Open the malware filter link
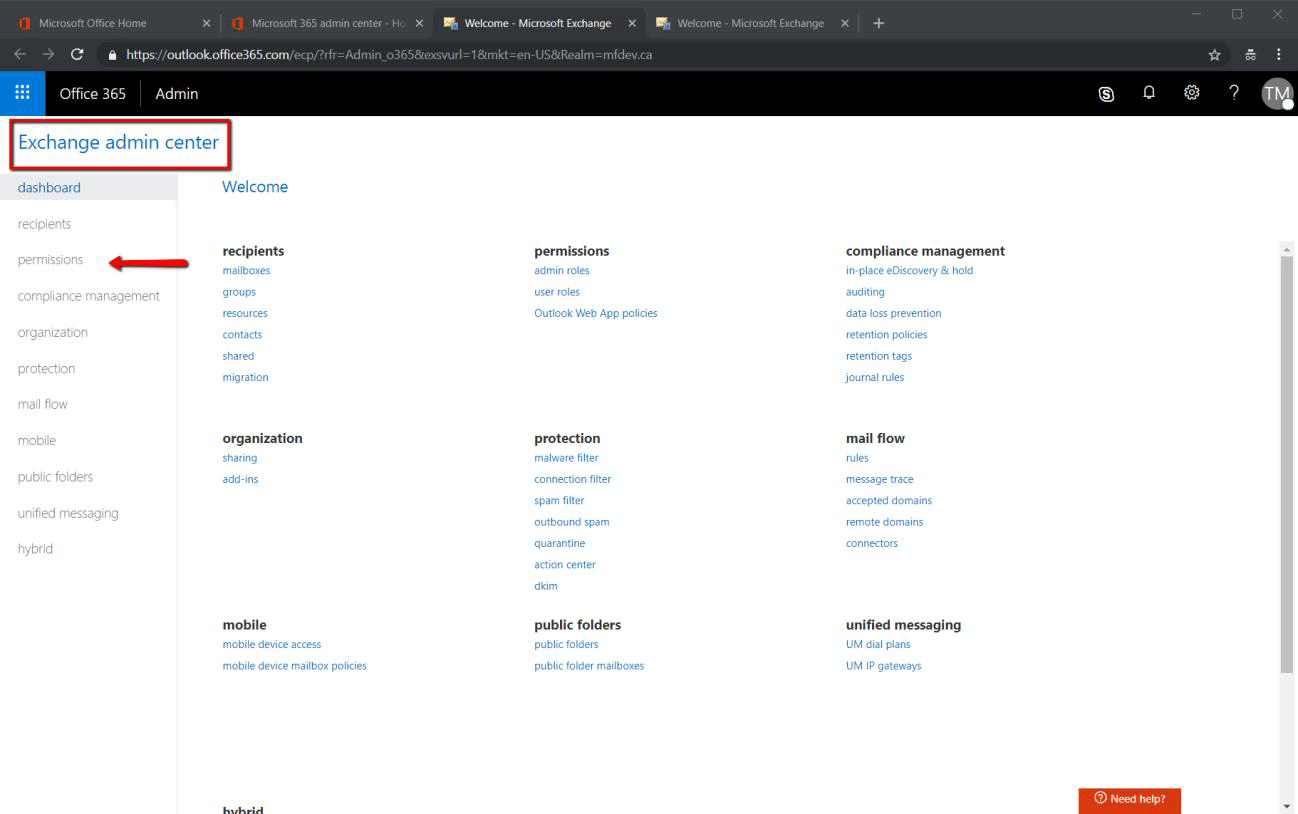Screen dimensions: 1298x814 point(566,458)
